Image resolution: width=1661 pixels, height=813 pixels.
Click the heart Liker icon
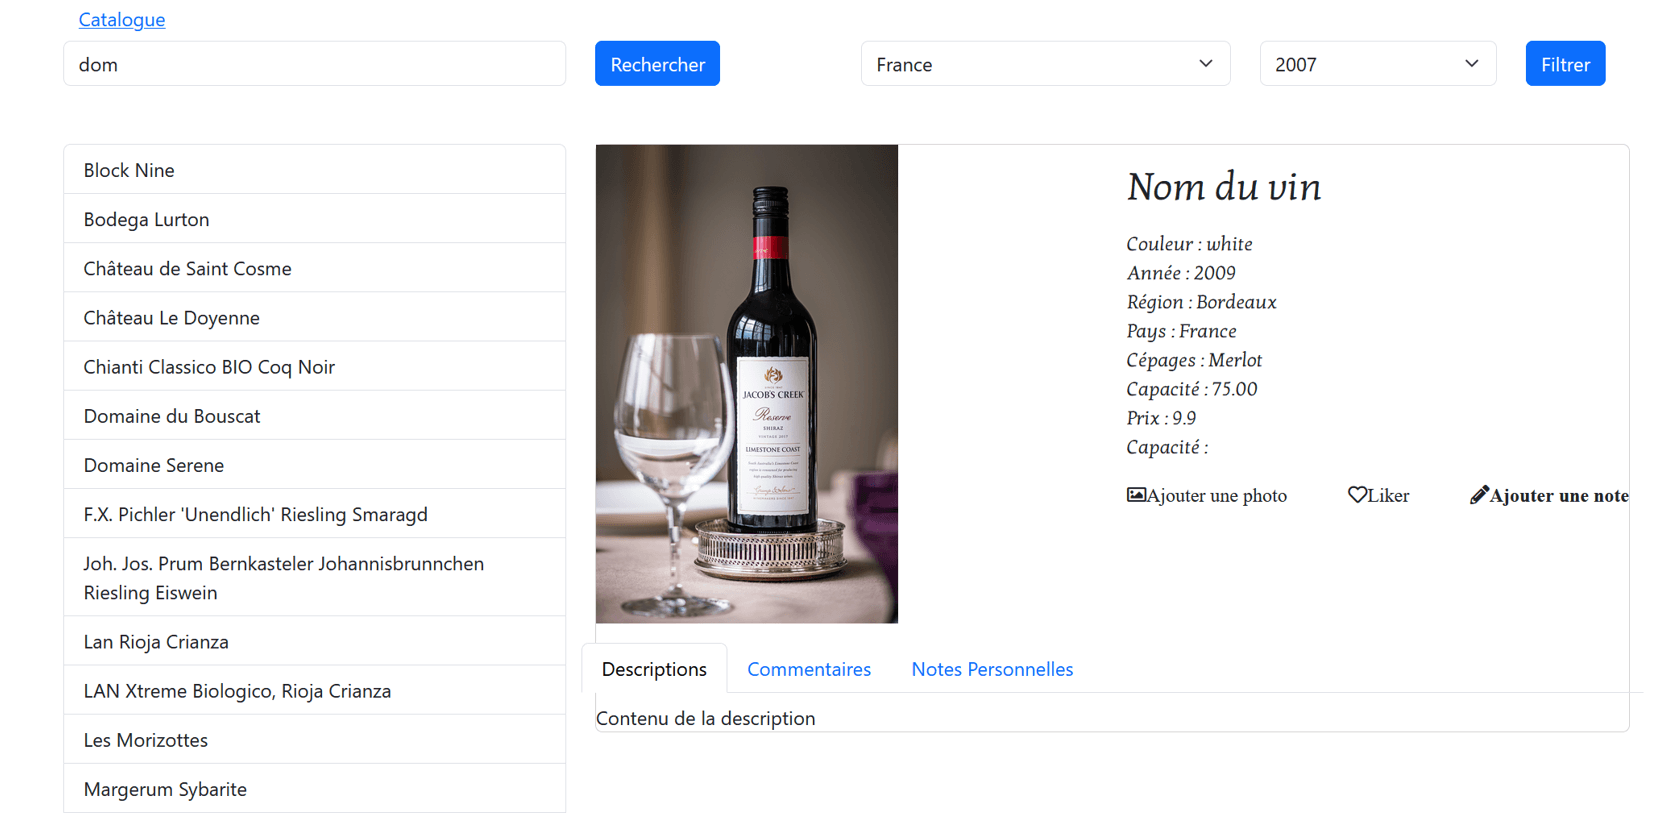tap(1357, 495)
